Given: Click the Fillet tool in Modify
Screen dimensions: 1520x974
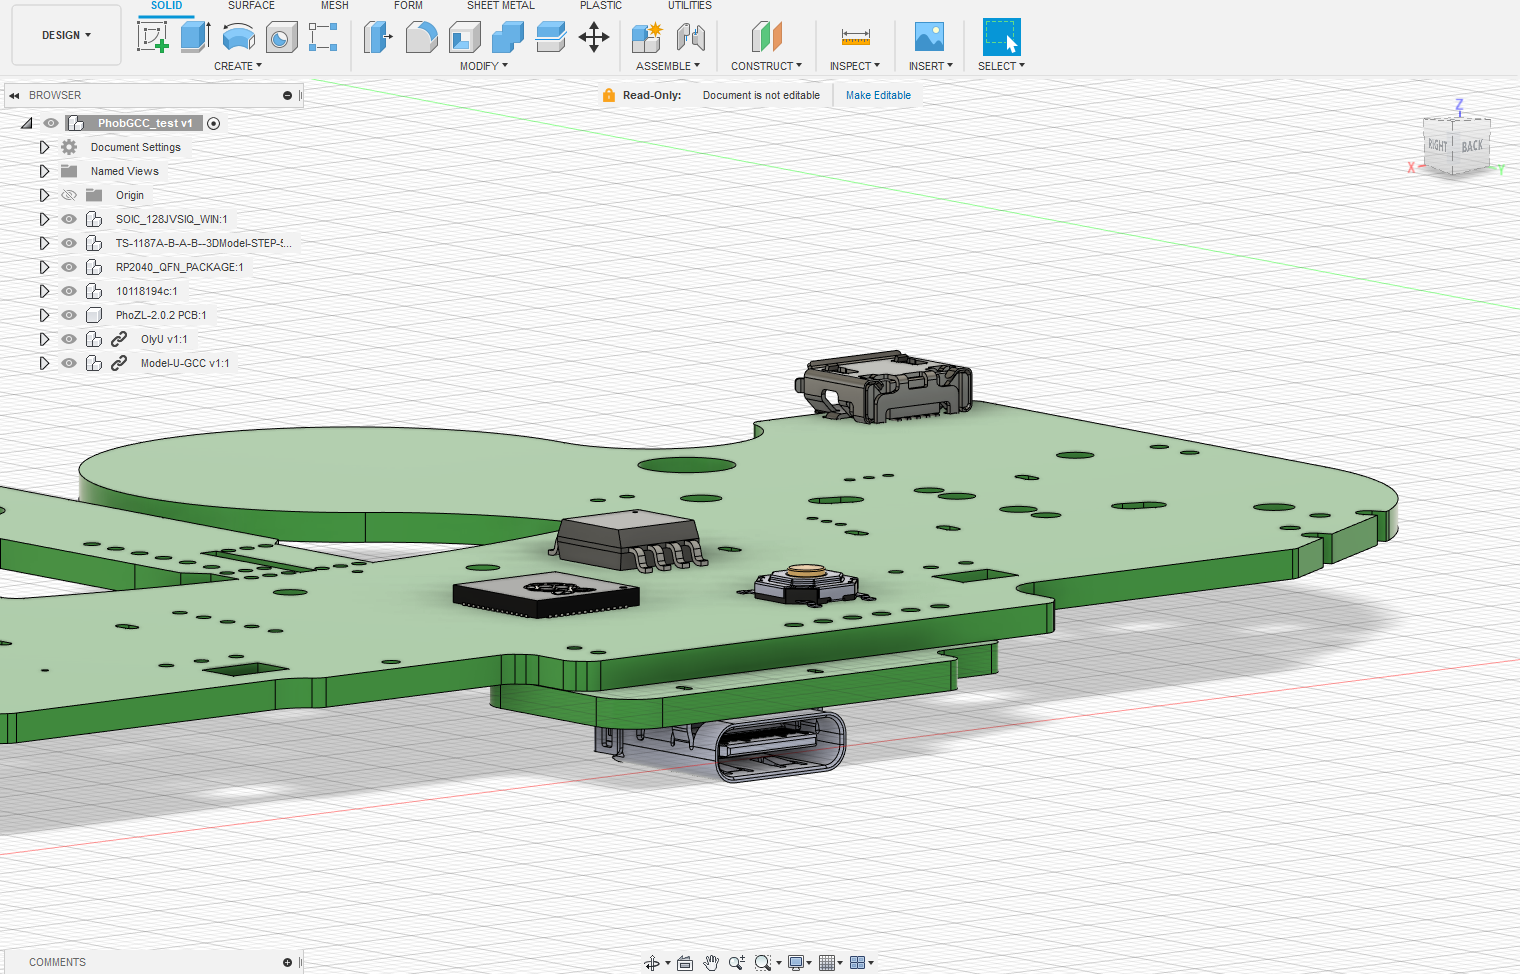Looking at the screenshot, I should 421,37.
